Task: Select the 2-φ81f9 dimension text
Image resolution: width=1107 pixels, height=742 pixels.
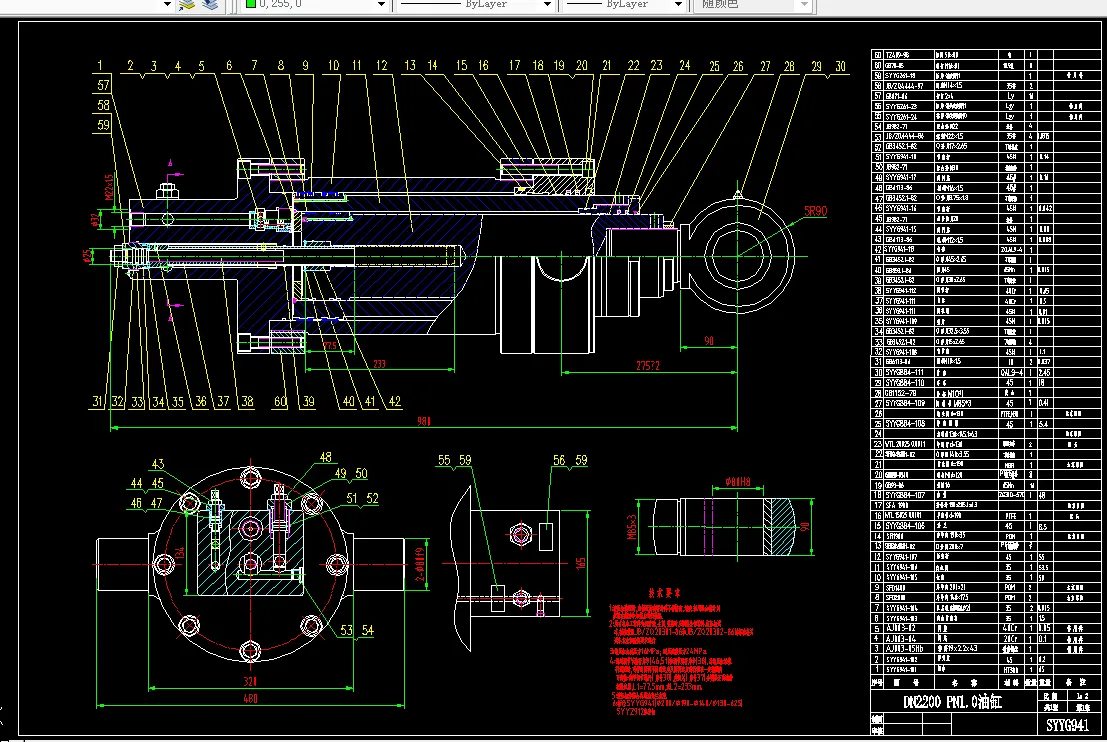Action: coord(420,564)
